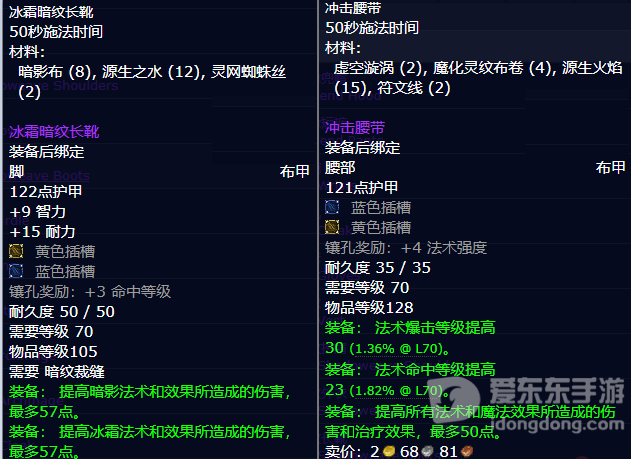Click 物品等级128 line
631x459 pixels.
pyautogui.click(x=369, y=308)
